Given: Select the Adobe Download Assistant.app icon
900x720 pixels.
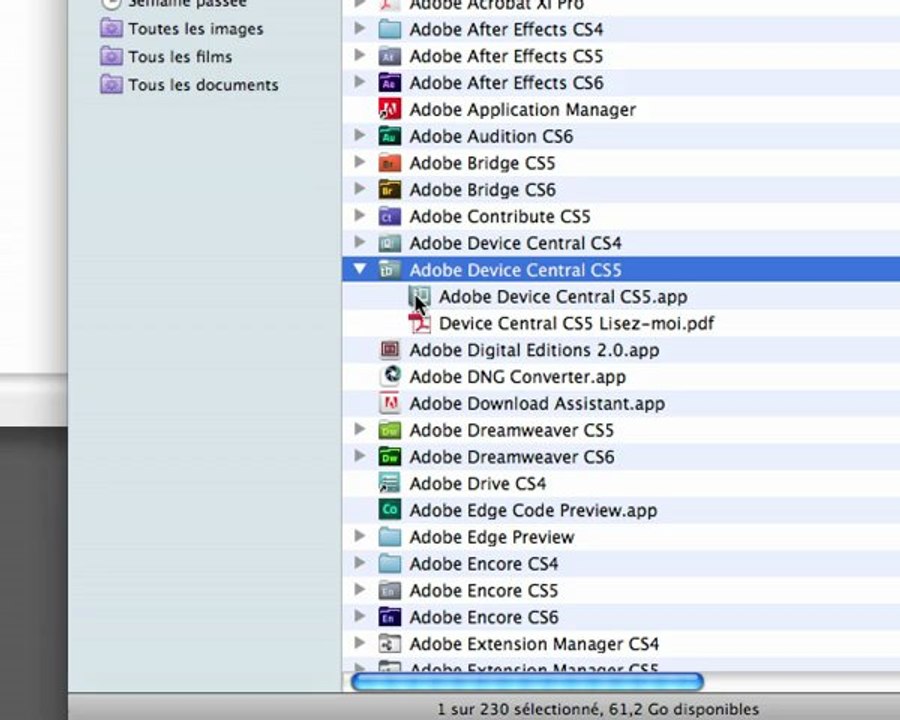Looking at the screenshot, I should pyautogui.click(x=390, y=403).
